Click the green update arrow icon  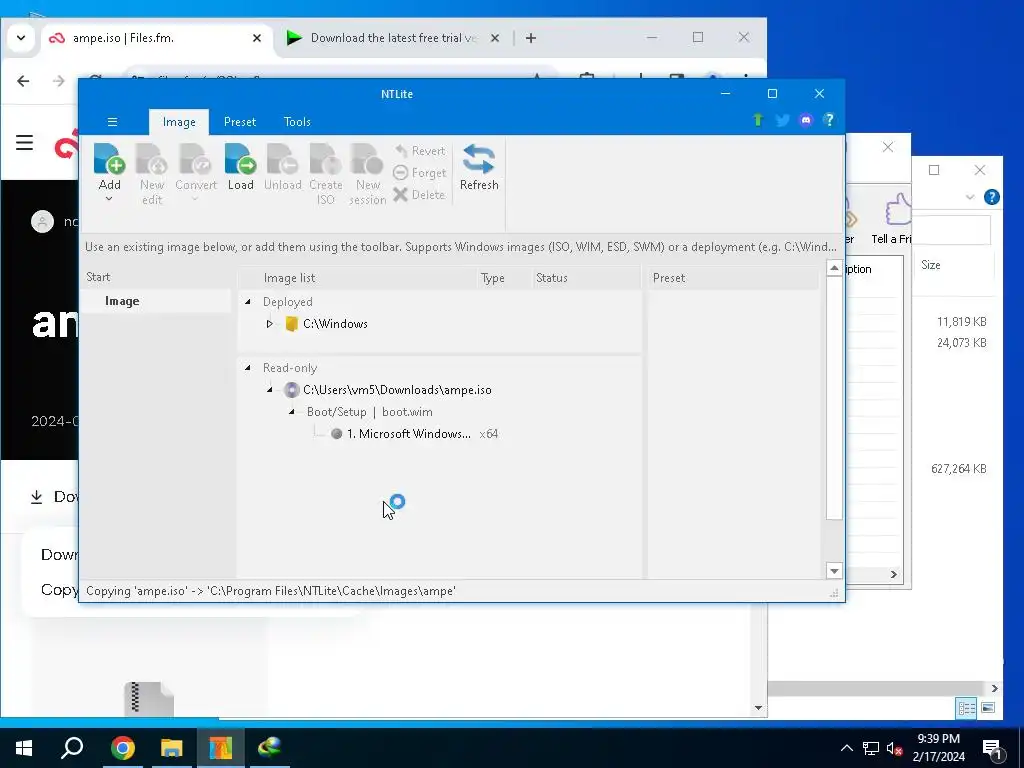(x=758, y=120)
